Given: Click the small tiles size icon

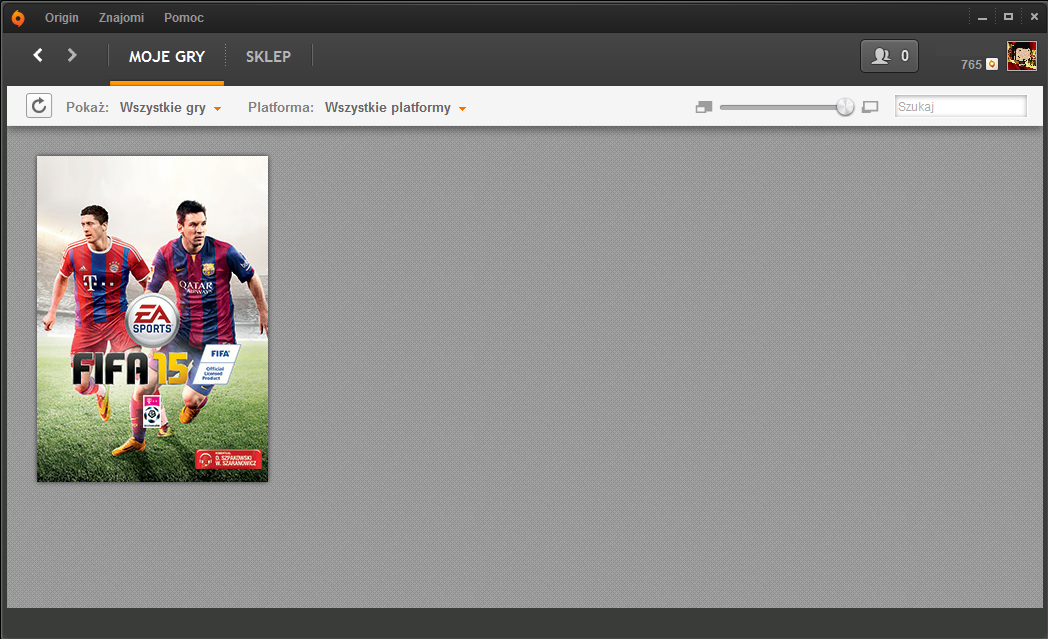Looking at the screenshot, I should [x=704, y=107].
